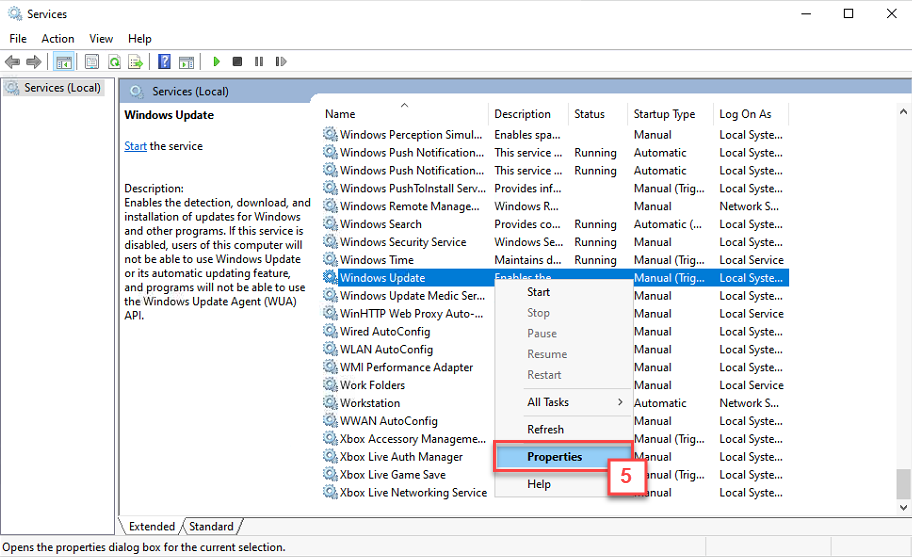The width and height of the screenshot is (912, 557).
Task: Click the scrollbar down arrow
Action: coord(903,507)
